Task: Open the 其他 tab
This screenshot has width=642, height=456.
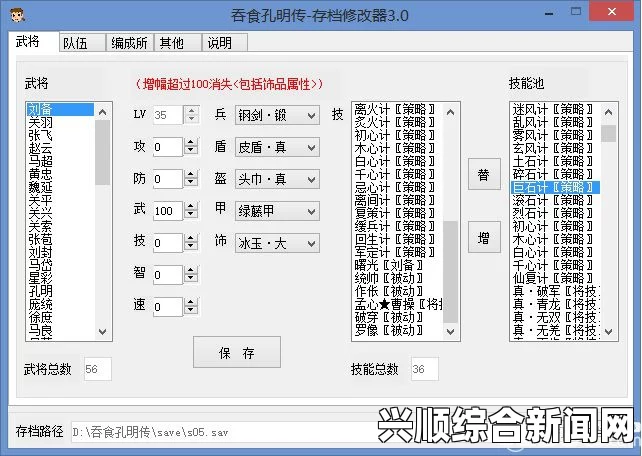Action: 177,43
